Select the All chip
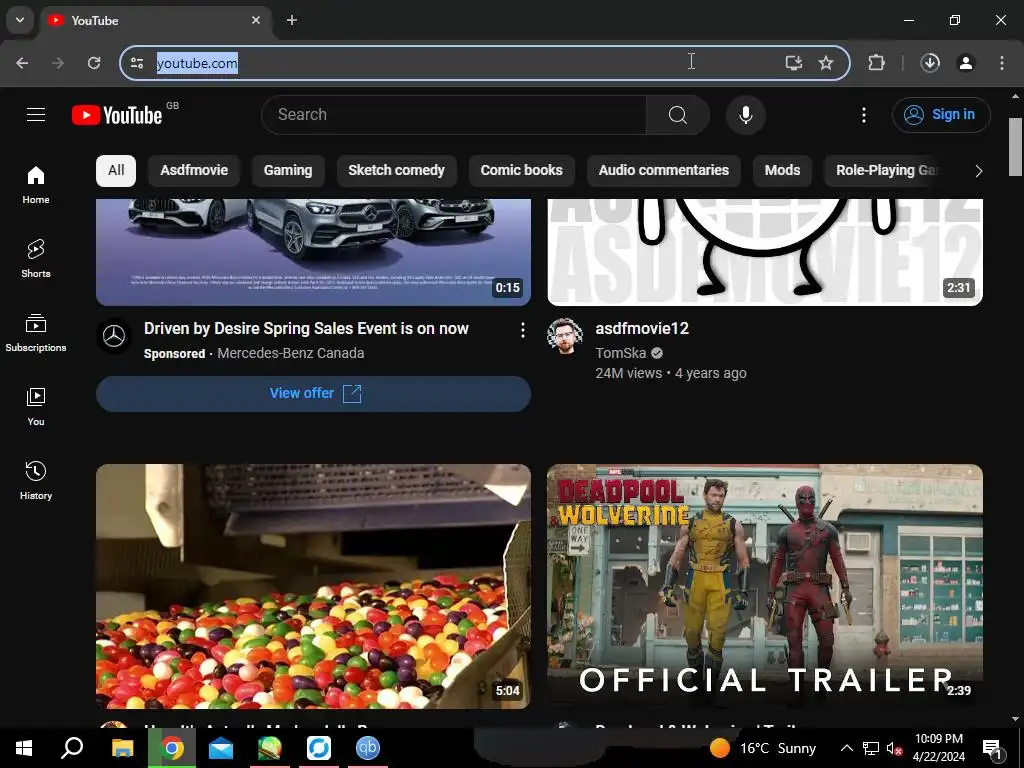This screenshot has width=1024, height=768. pyautogui.click(x=116, y=170)
